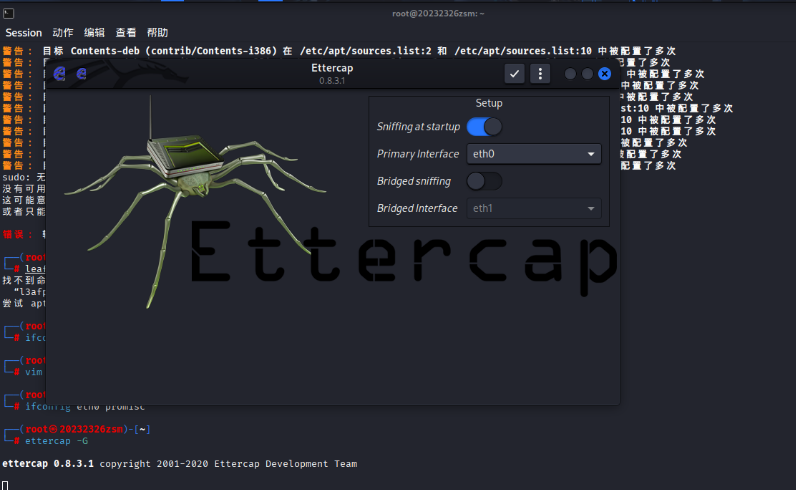Click the second Ettercap logo icon in header
The image size is (796, 490).
[81, 74]
